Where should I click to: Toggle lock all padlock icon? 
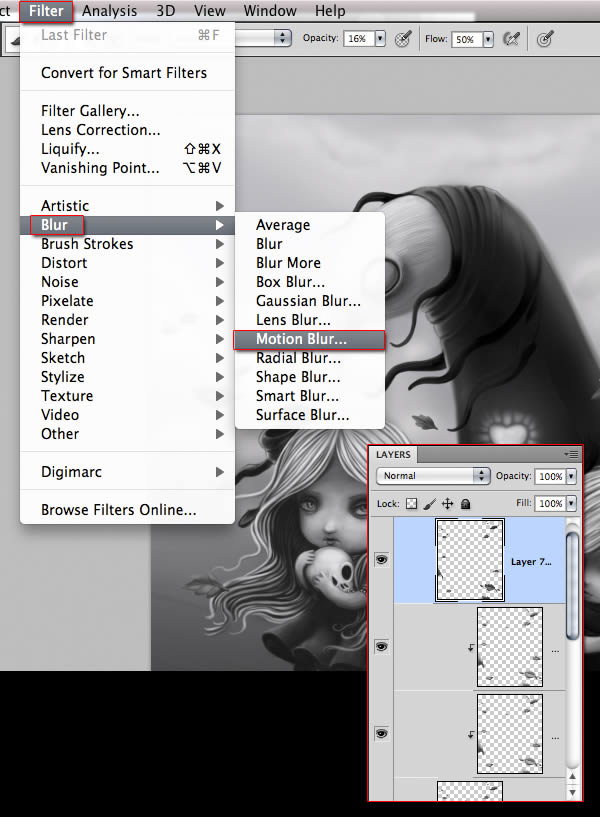click(x=466, y=503)
